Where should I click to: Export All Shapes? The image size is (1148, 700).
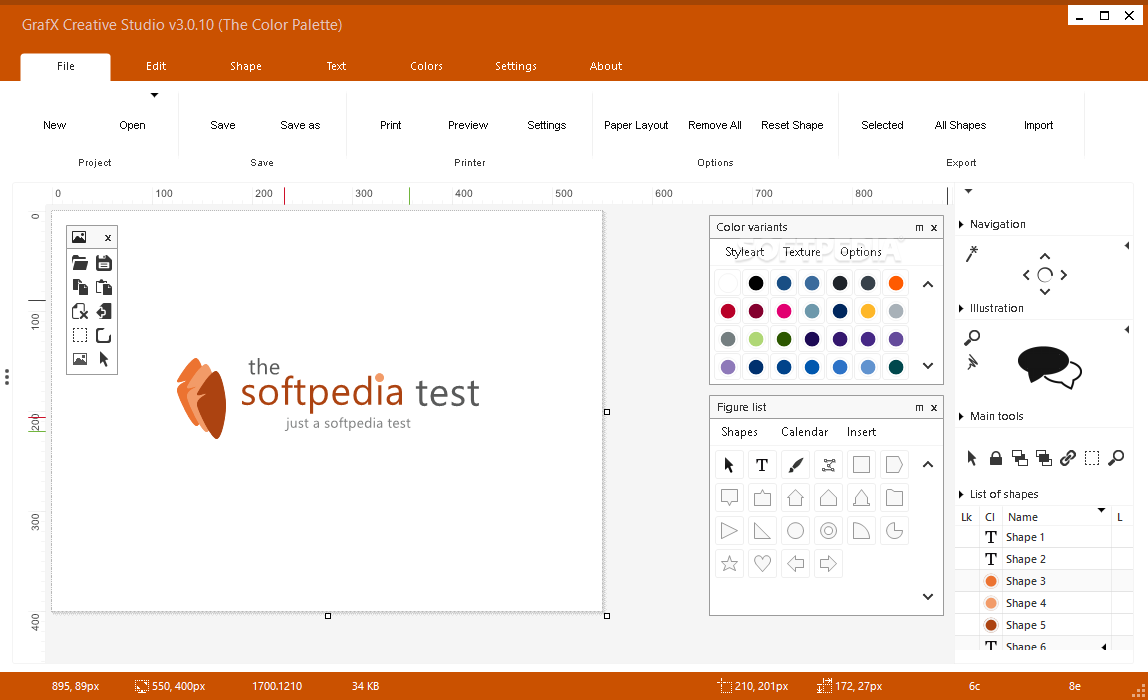pos(961,125)
